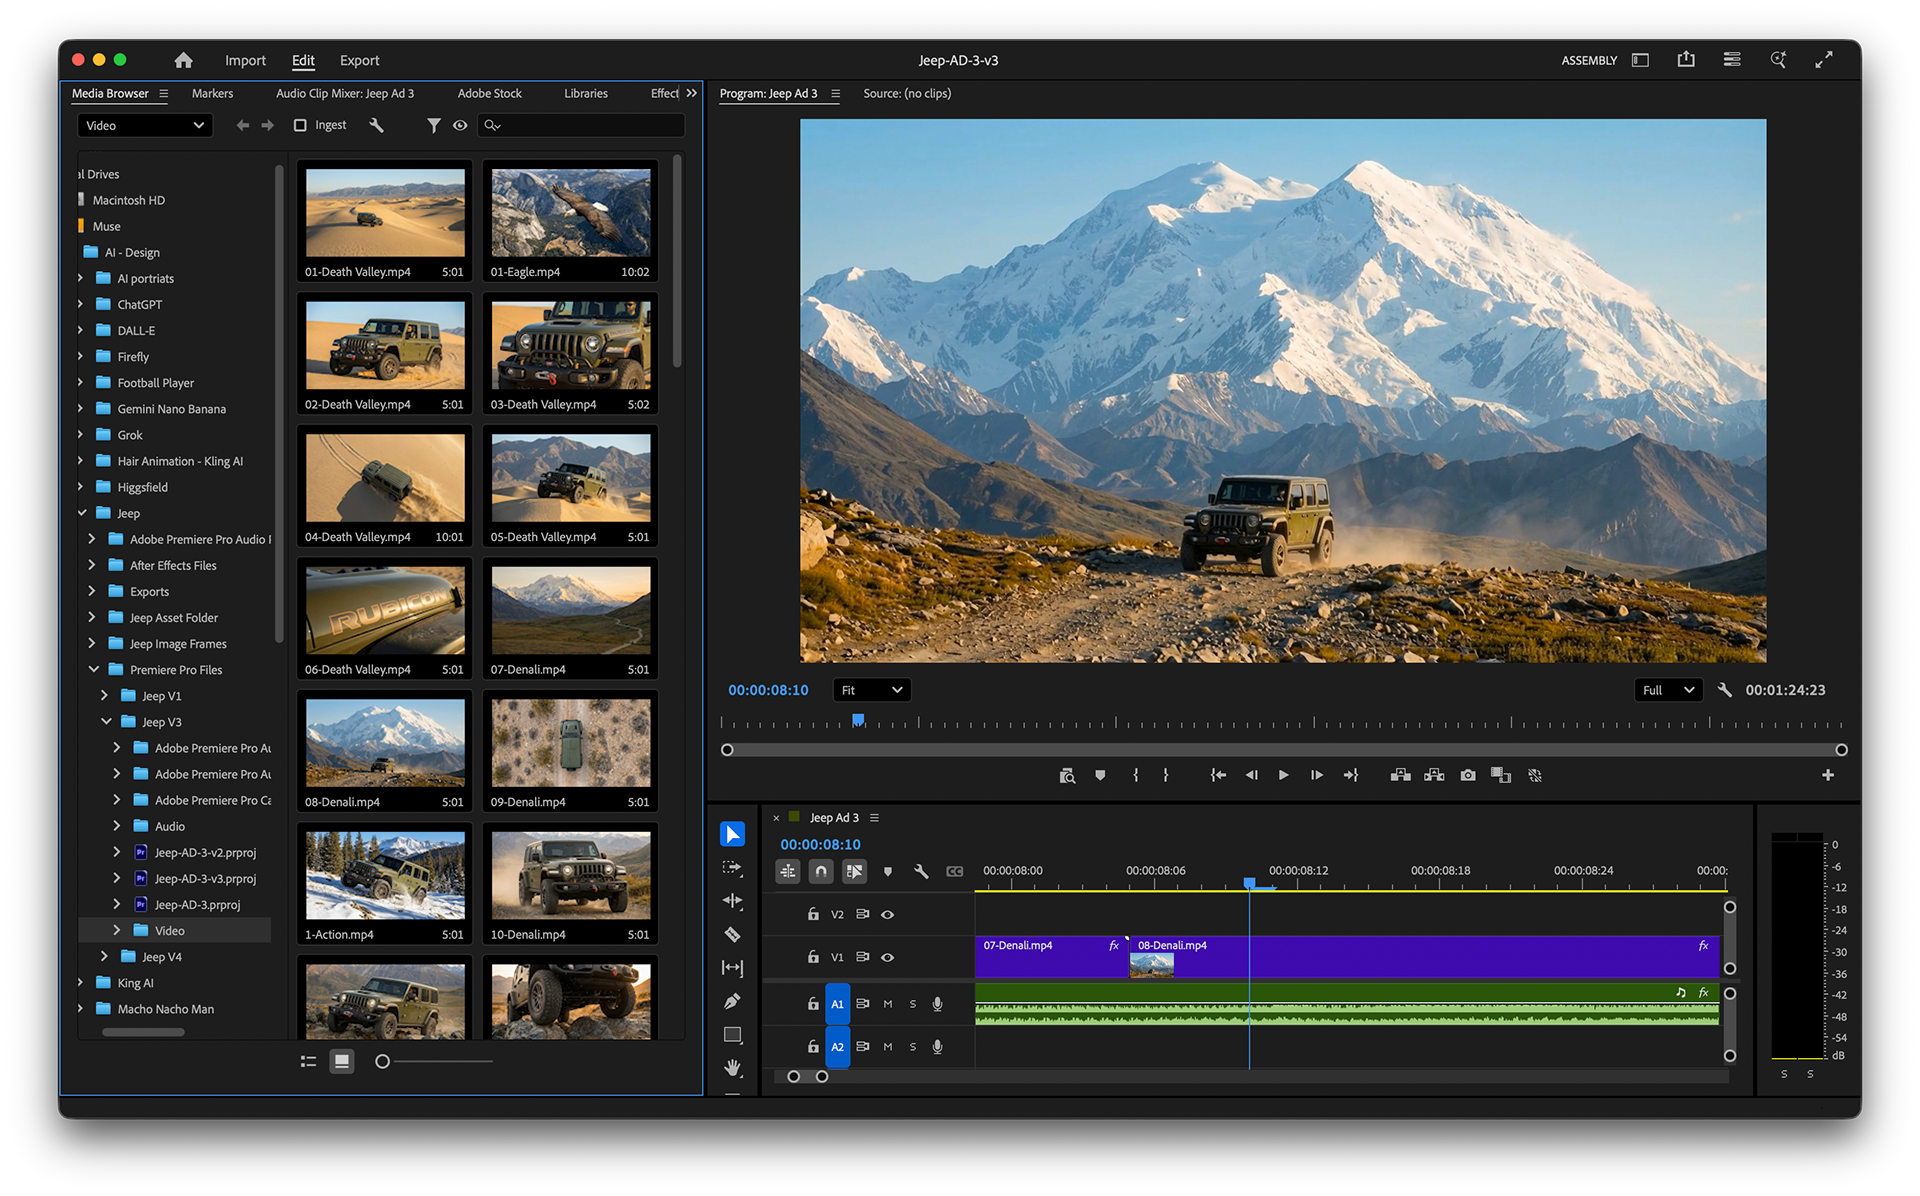Toggle Snap in Timeline magnet icon
The width and height of the screenshot is (1920, 1196).
[820, 871]
